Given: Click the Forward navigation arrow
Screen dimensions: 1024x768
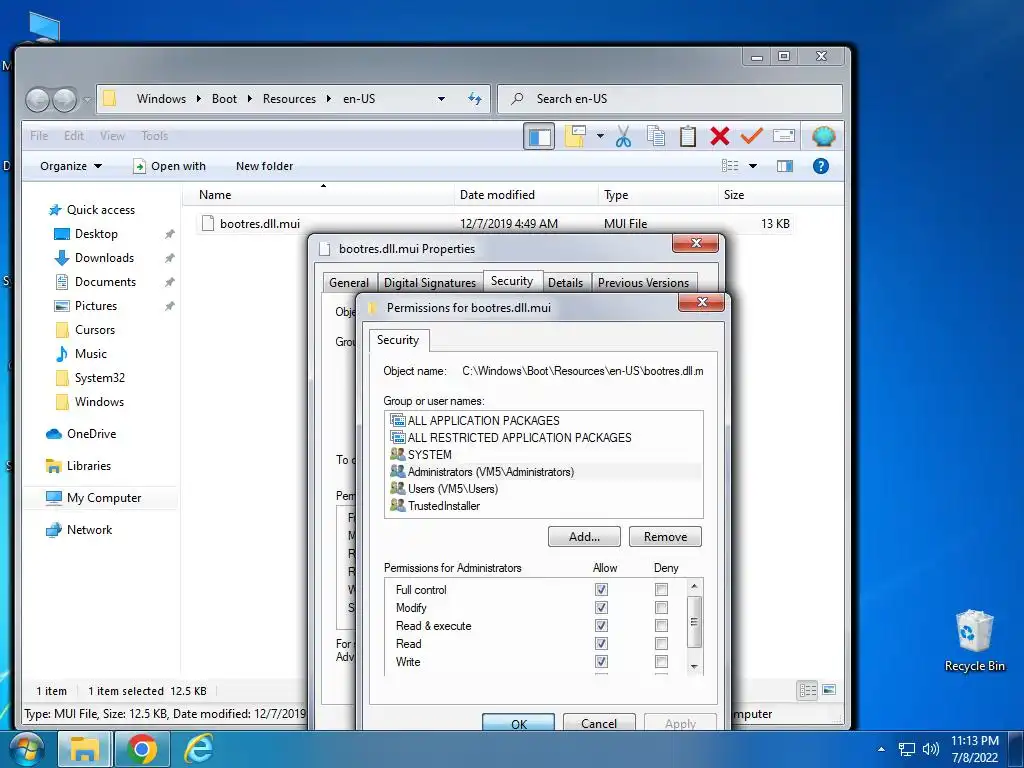Looking at the screenshot, I should 65,99.
